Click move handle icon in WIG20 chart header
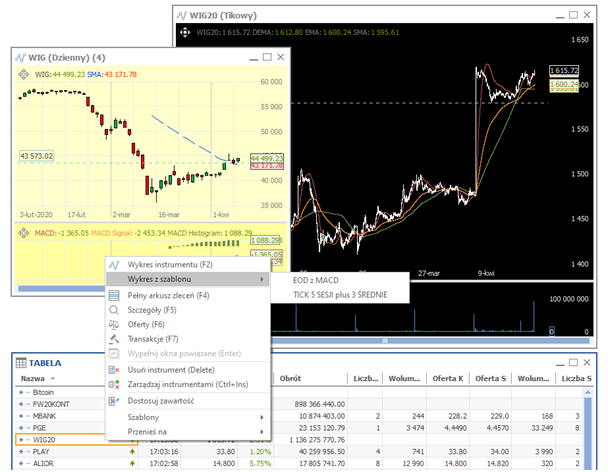The width and height of the screenshot is (608, 472). coord(185,32)
